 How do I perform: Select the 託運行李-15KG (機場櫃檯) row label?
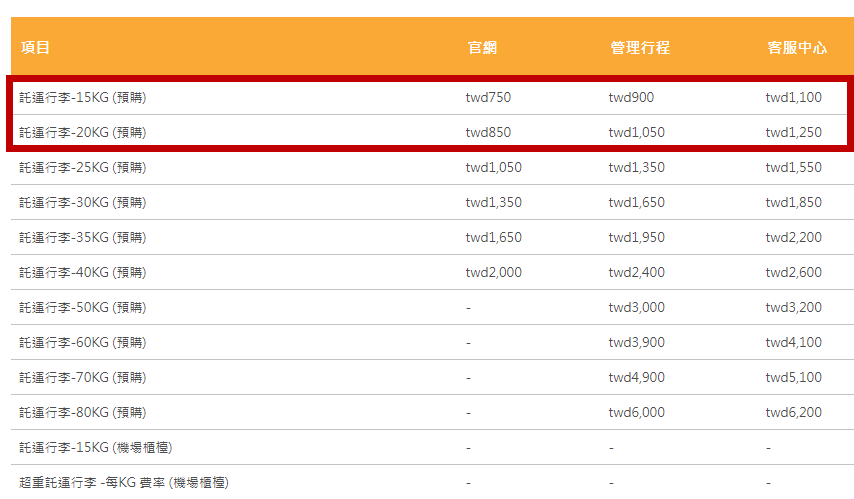(x=96, y=448)
